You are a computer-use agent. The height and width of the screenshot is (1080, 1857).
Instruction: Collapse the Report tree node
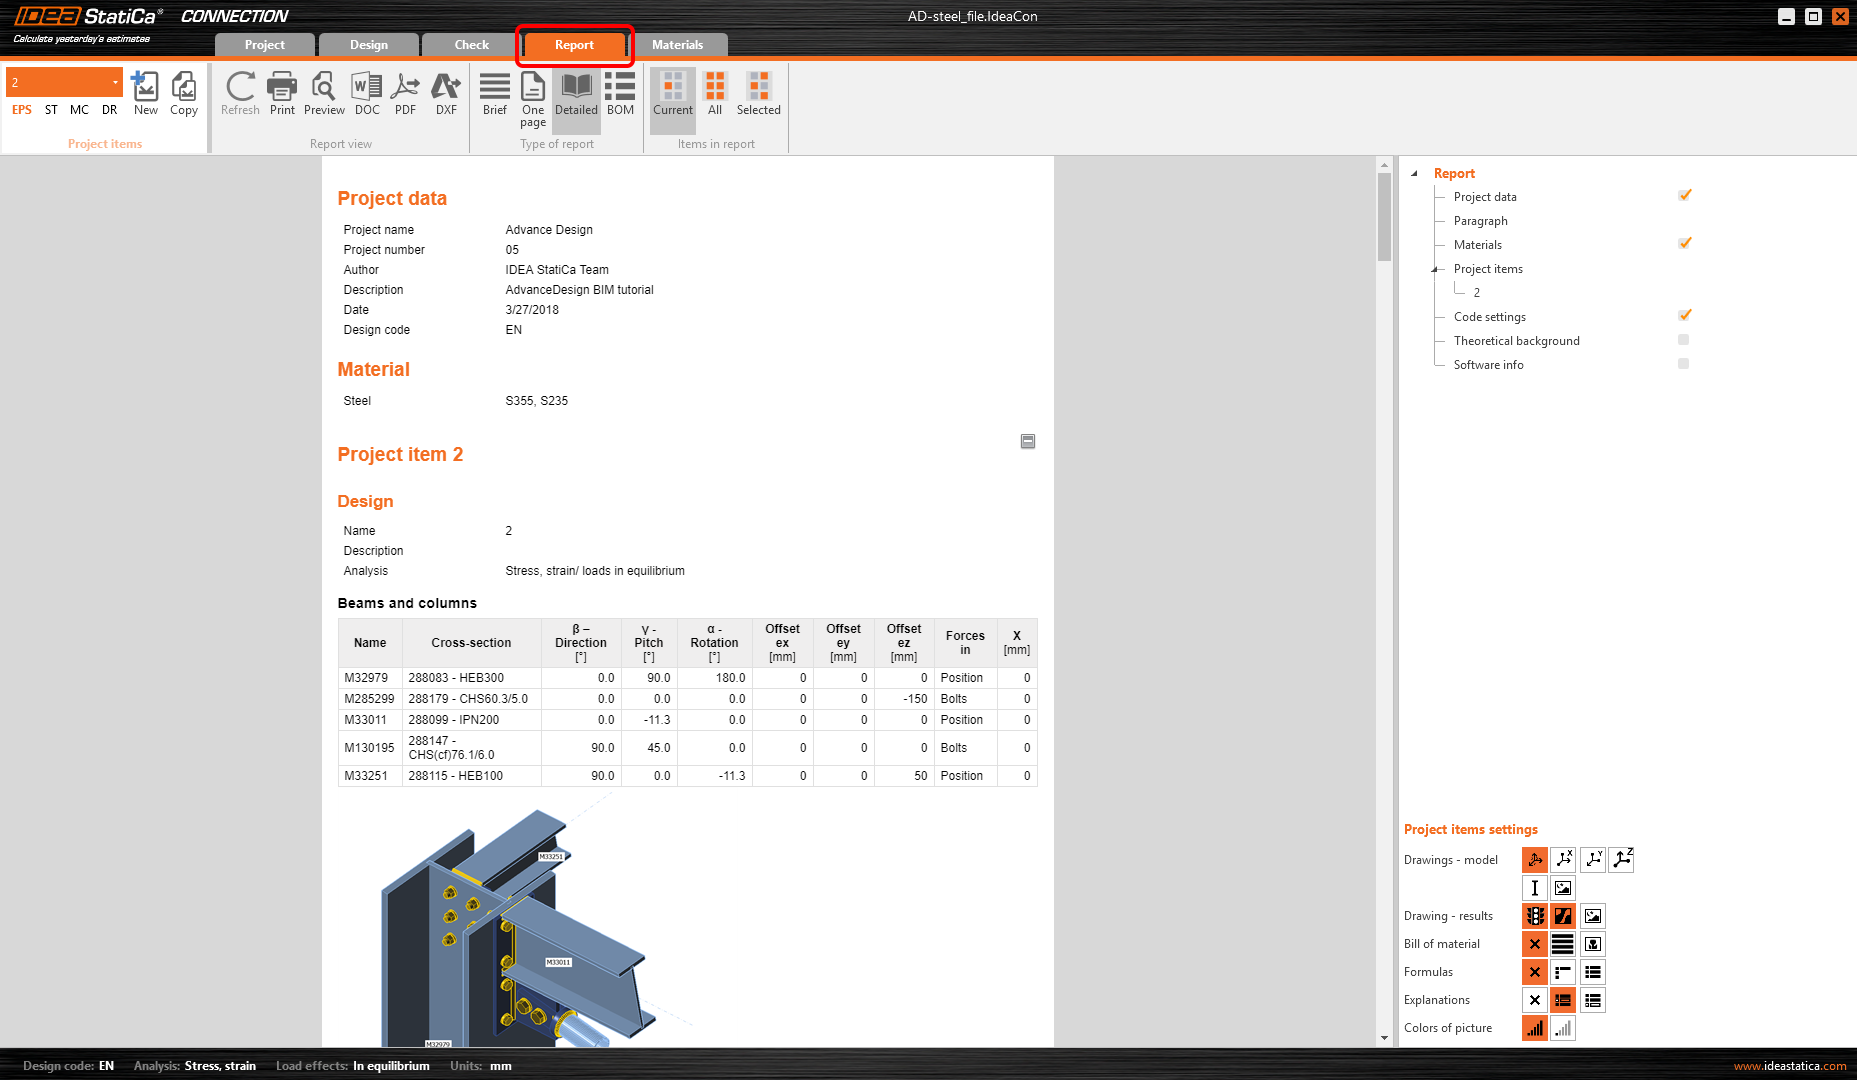coord(1414,173)
